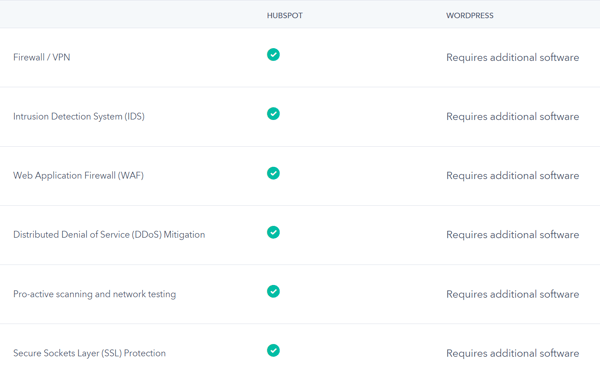This screenshot has width=600, height=379.
Task: Click the 'Firewall / VPN' row label
Action: click(42, 57)
